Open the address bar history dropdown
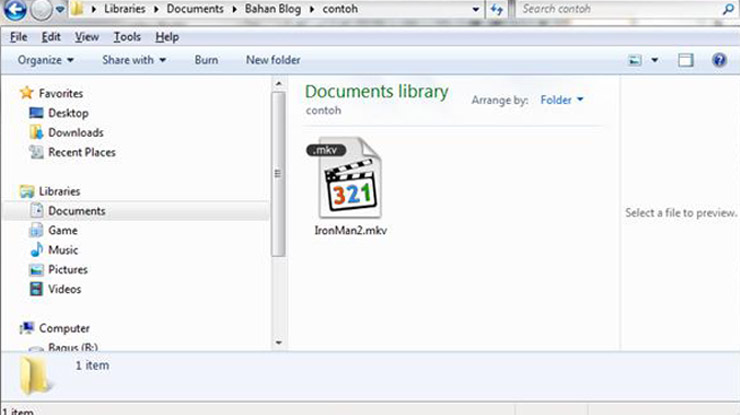This screenshot has height=415, width=740. [476, 9]
